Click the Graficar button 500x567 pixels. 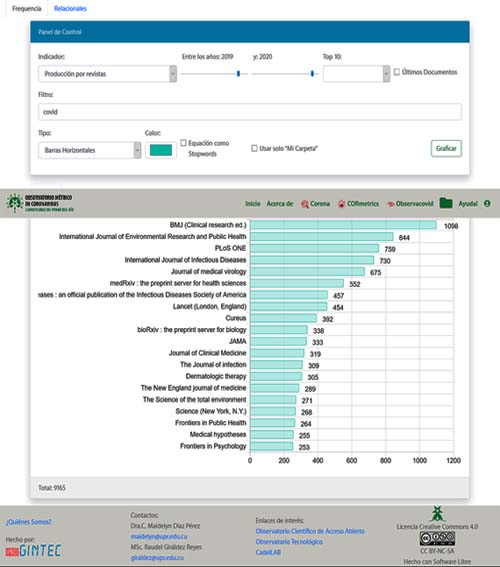[x=446, y=148]
